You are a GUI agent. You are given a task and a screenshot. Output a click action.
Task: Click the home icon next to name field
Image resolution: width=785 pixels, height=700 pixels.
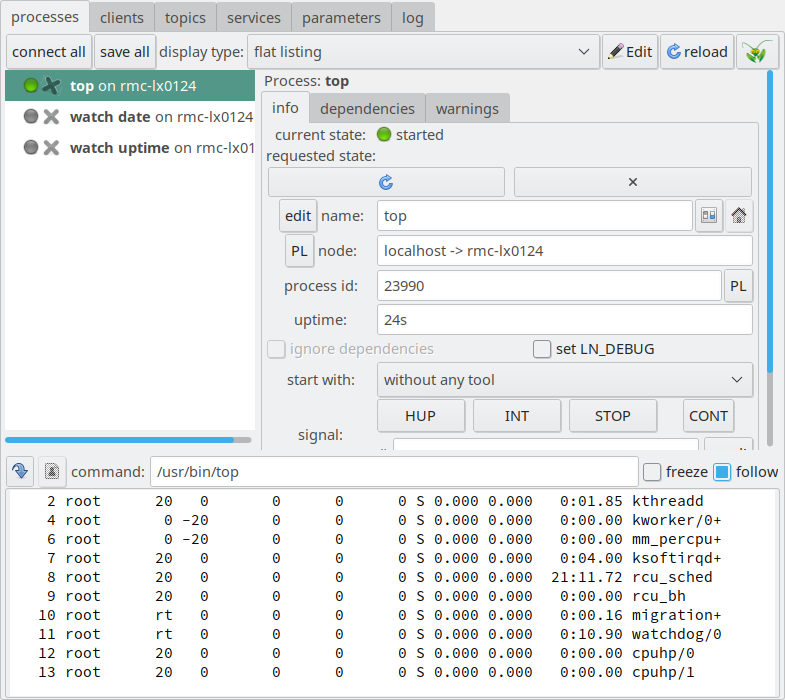(739, 216)
